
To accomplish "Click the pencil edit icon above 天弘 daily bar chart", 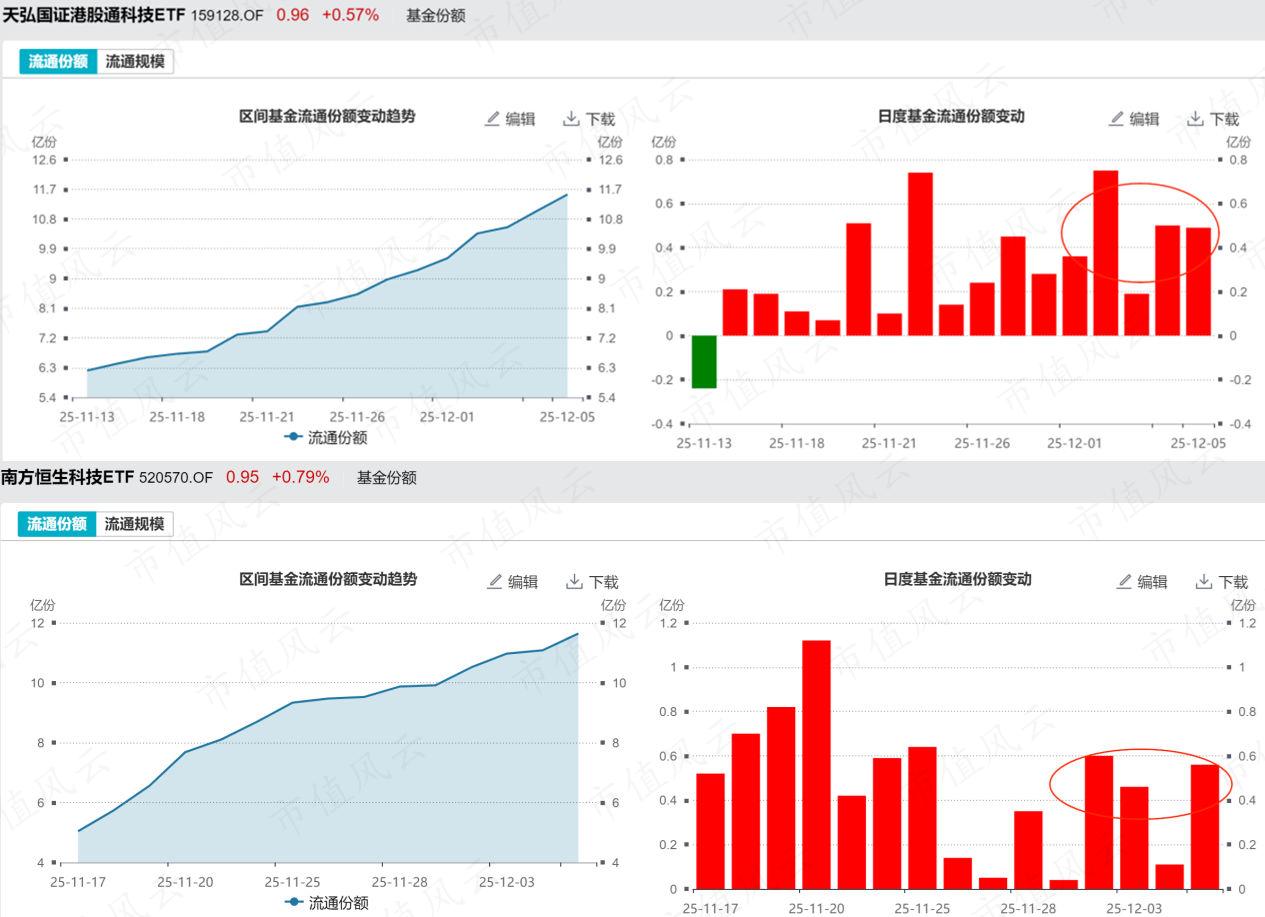I will pos(1117,119).
